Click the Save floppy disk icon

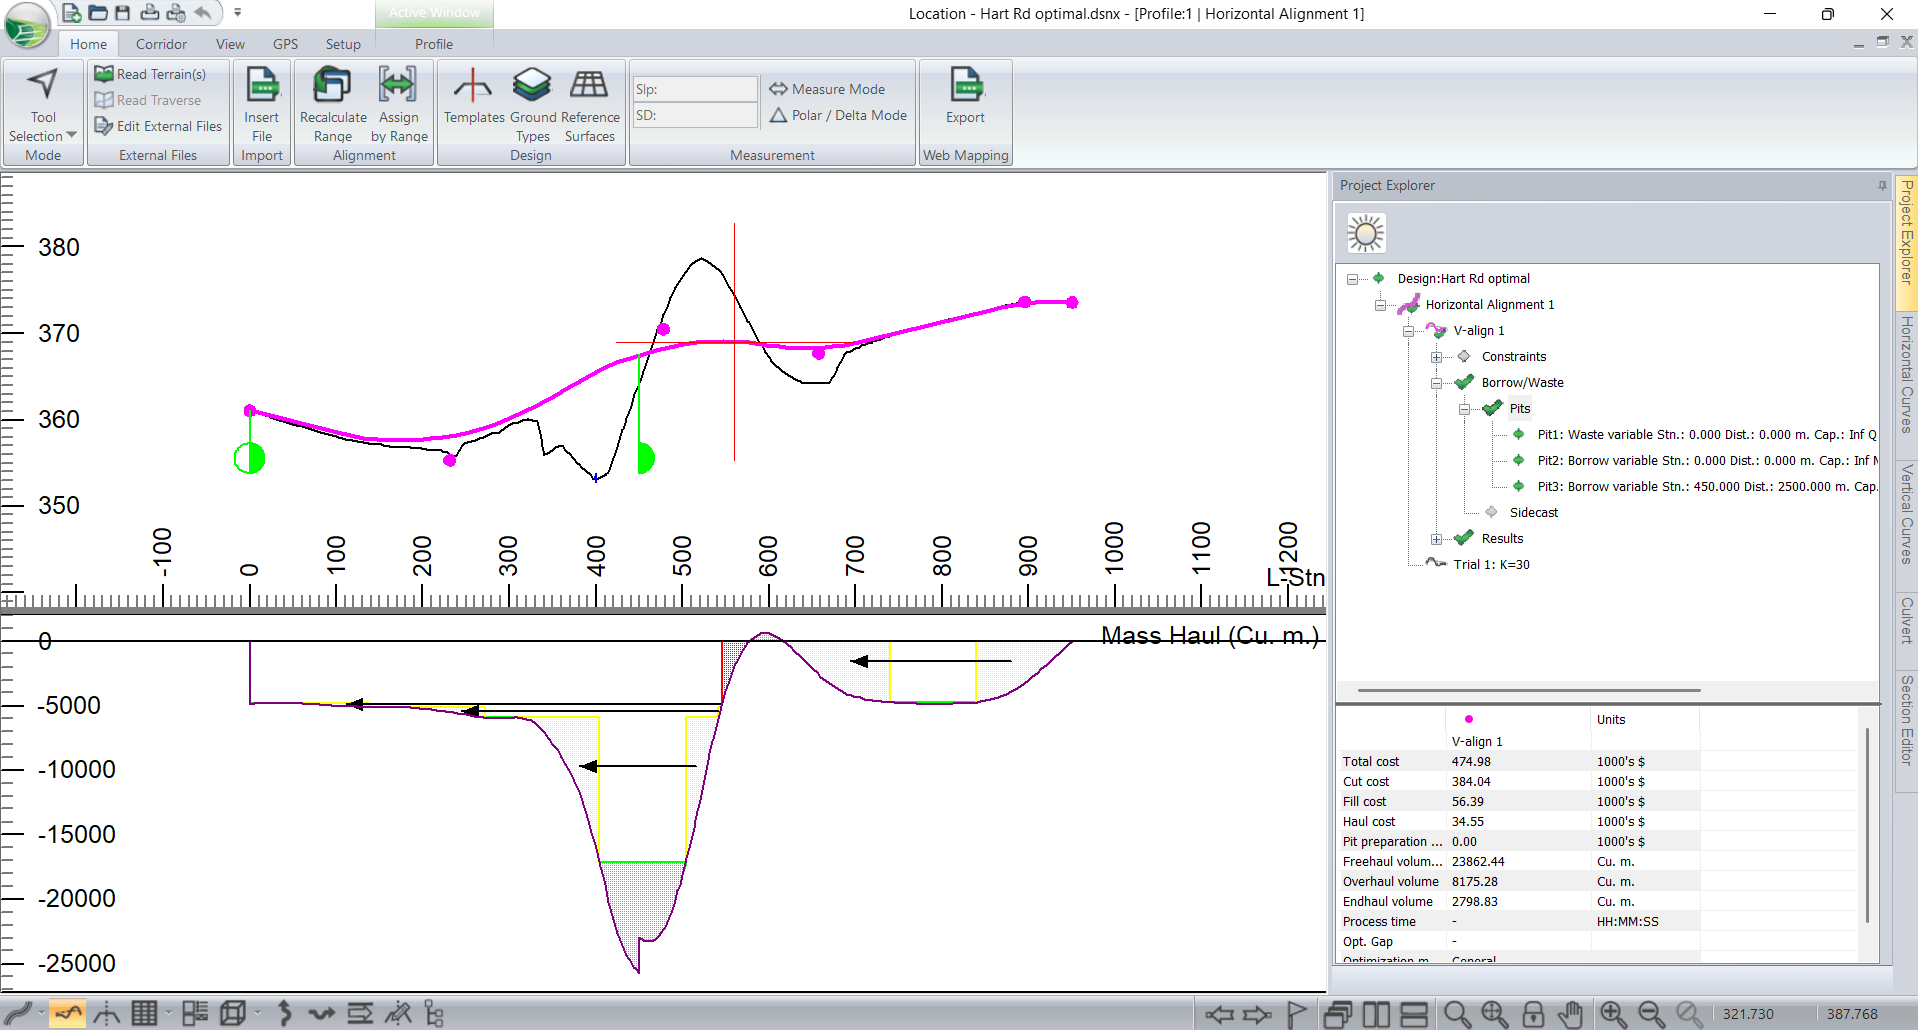tap(122, 13)
